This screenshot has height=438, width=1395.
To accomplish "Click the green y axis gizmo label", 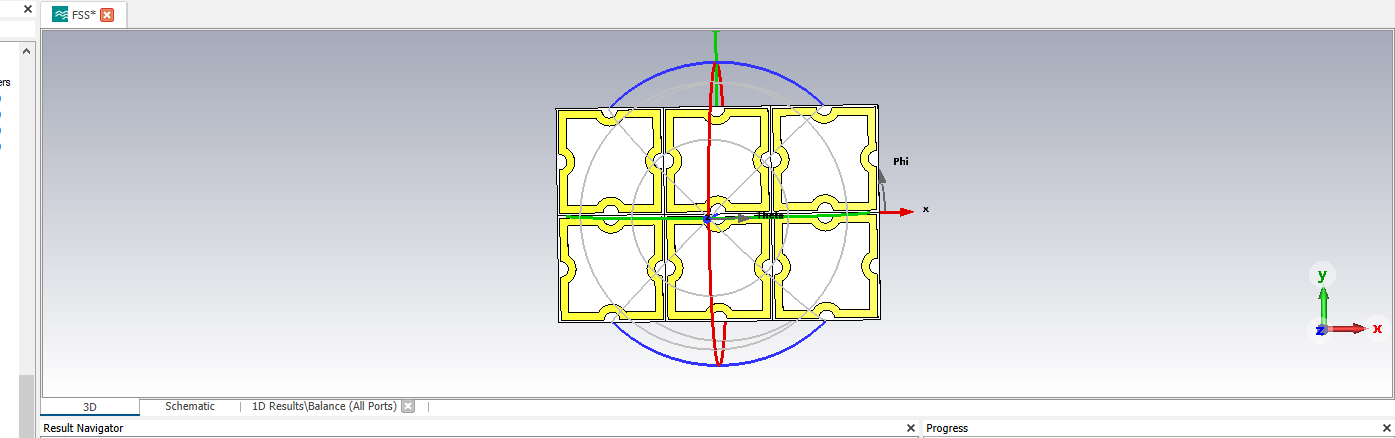I will point(1322,275).
